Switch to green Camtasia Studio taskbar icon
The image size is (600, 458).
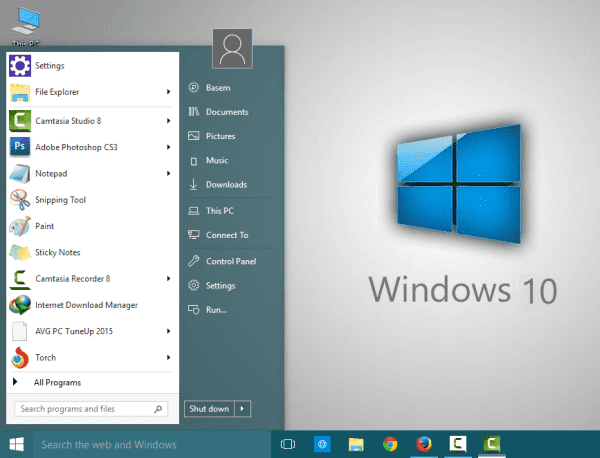pos(492,444)
